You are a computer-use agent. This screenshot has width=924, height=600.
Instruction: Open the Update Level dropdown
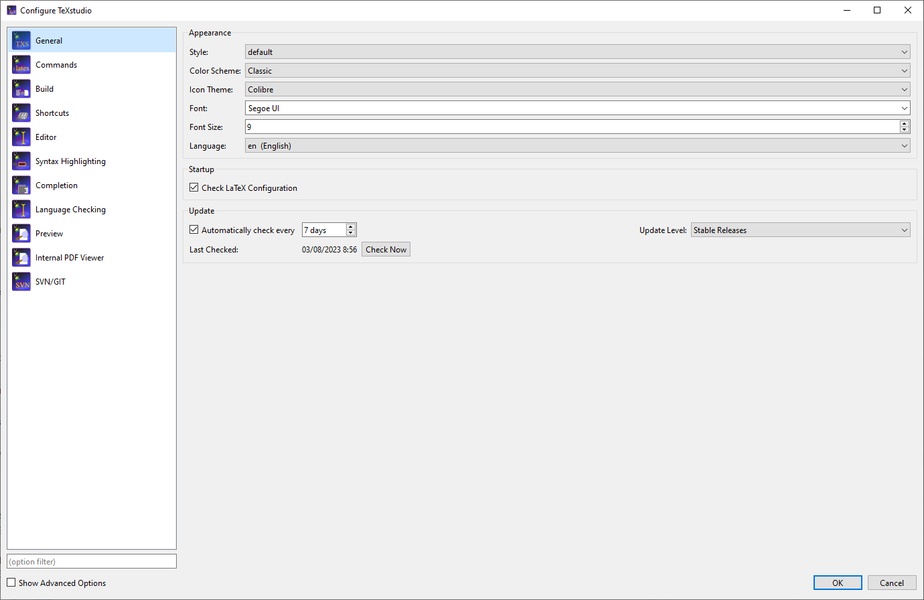[800, 230]
